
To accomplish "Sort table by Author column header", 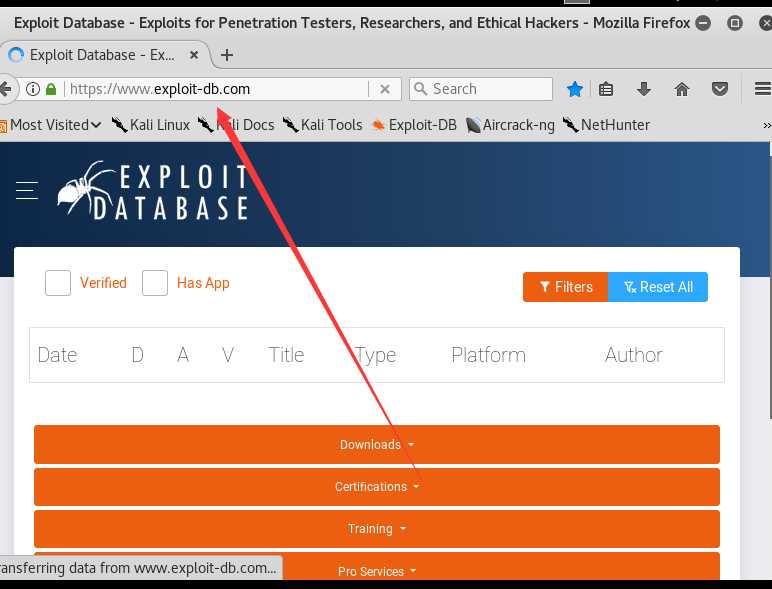I will pos(634,355).
